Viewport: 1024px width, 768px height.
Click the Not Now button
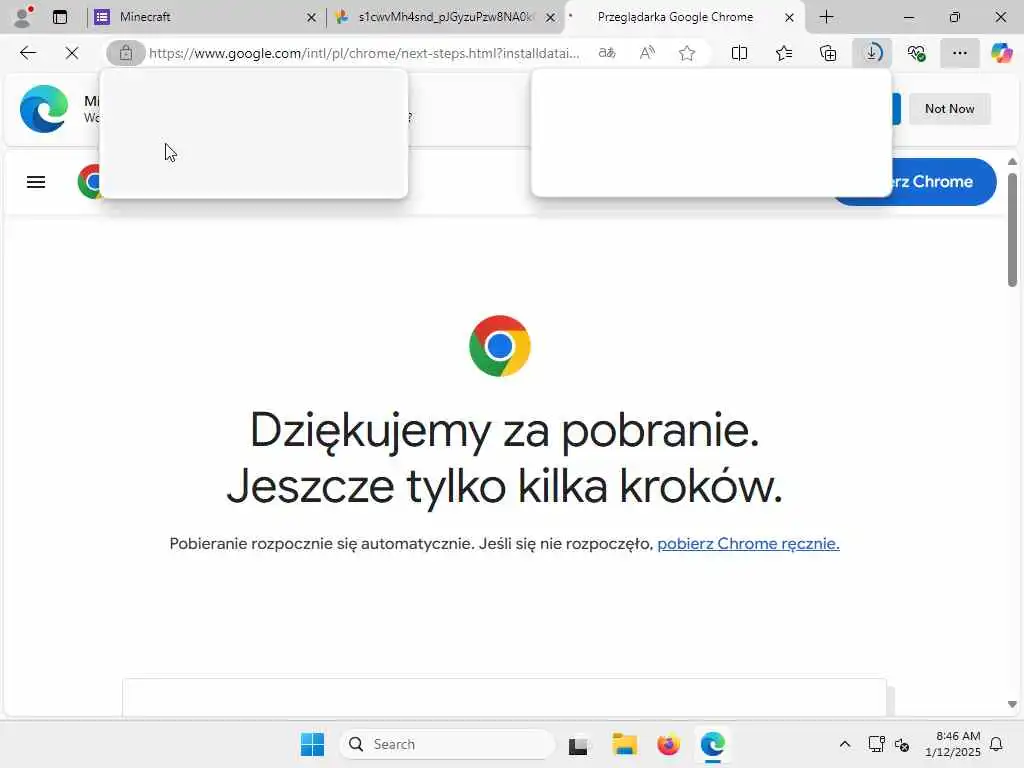pyautogui.click(x=950, y=108)
